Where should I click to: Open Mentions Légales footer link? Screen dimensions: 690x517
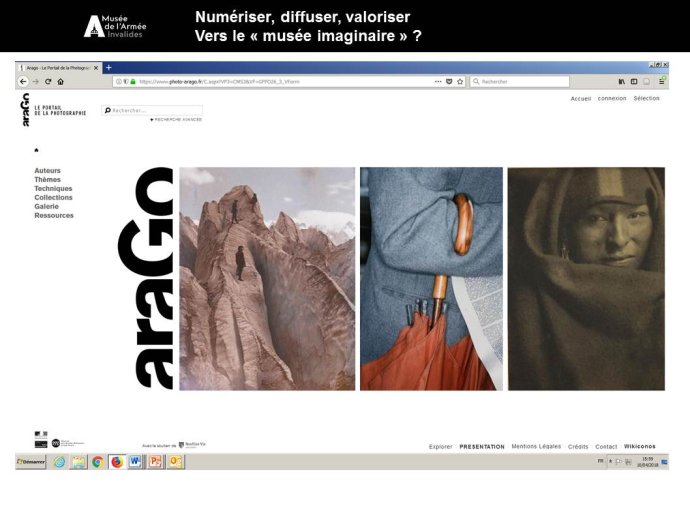pos(536,446)
